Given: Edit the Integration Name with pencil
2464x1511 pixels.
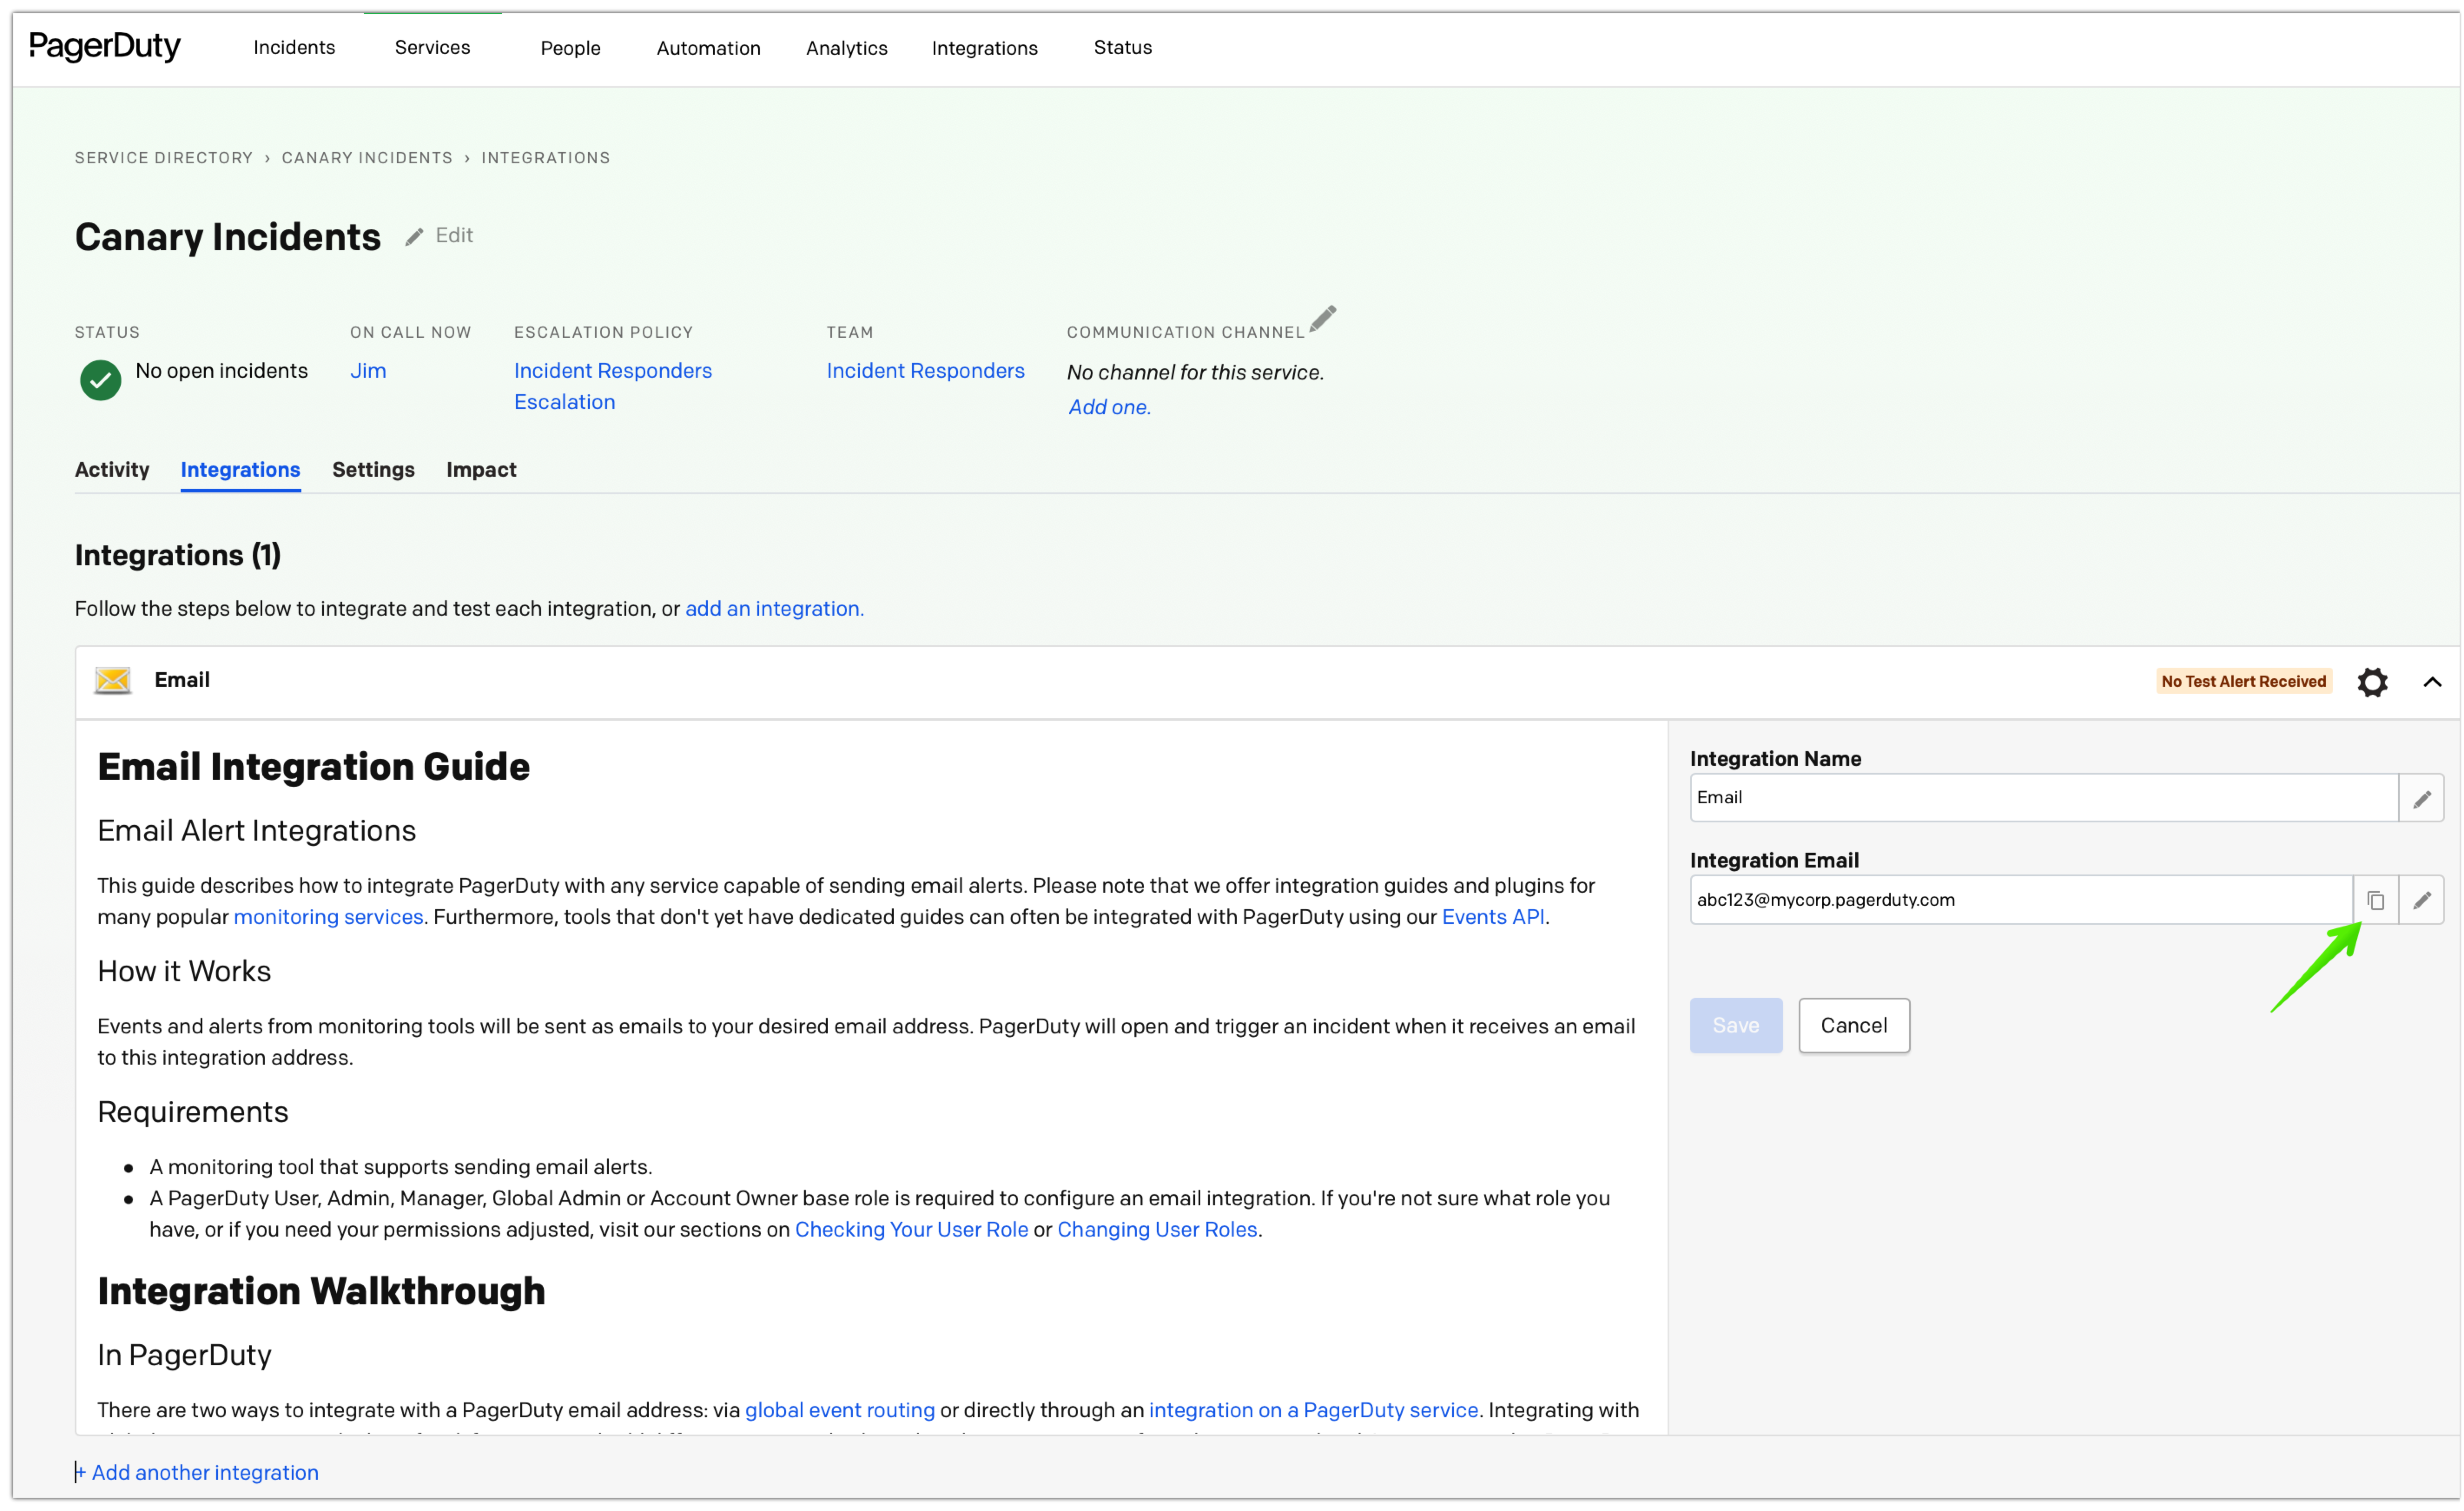Looking at the screenshot, I should coord(2421,798).
